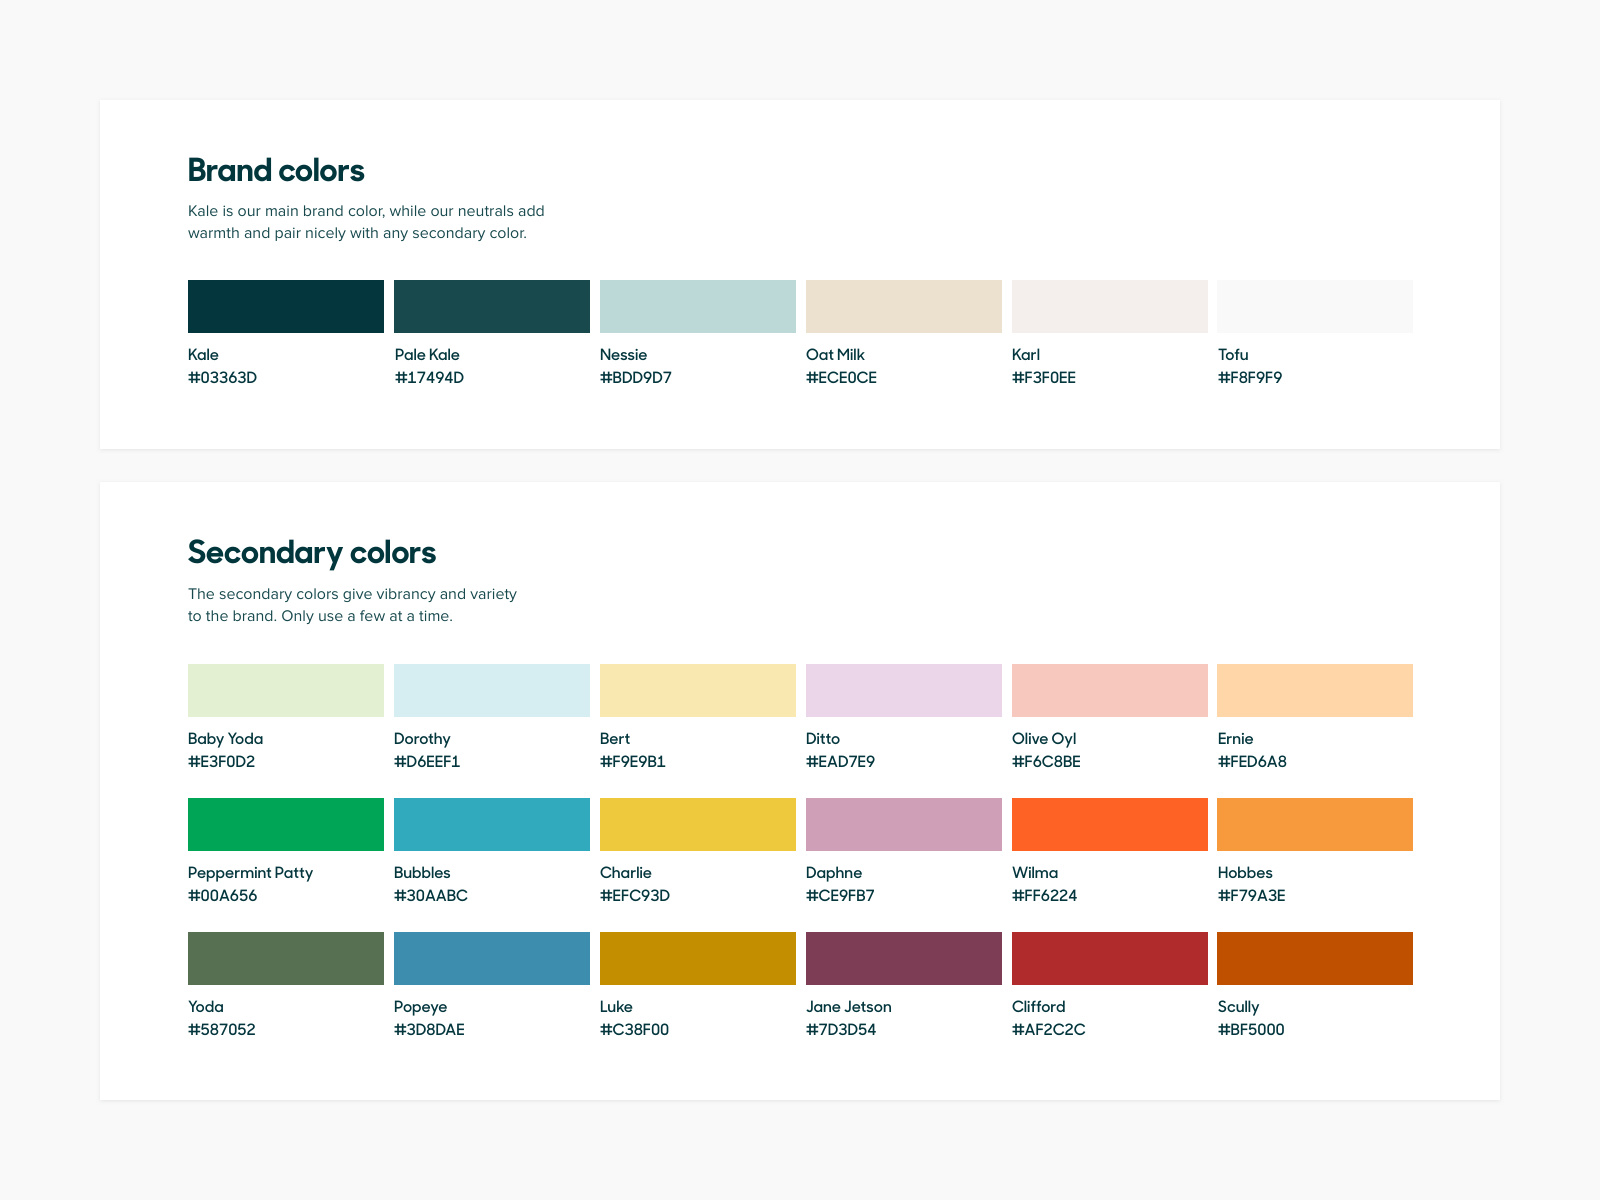
Task: Click the Baby Yoda name label
Action: [x=225, y=739]
